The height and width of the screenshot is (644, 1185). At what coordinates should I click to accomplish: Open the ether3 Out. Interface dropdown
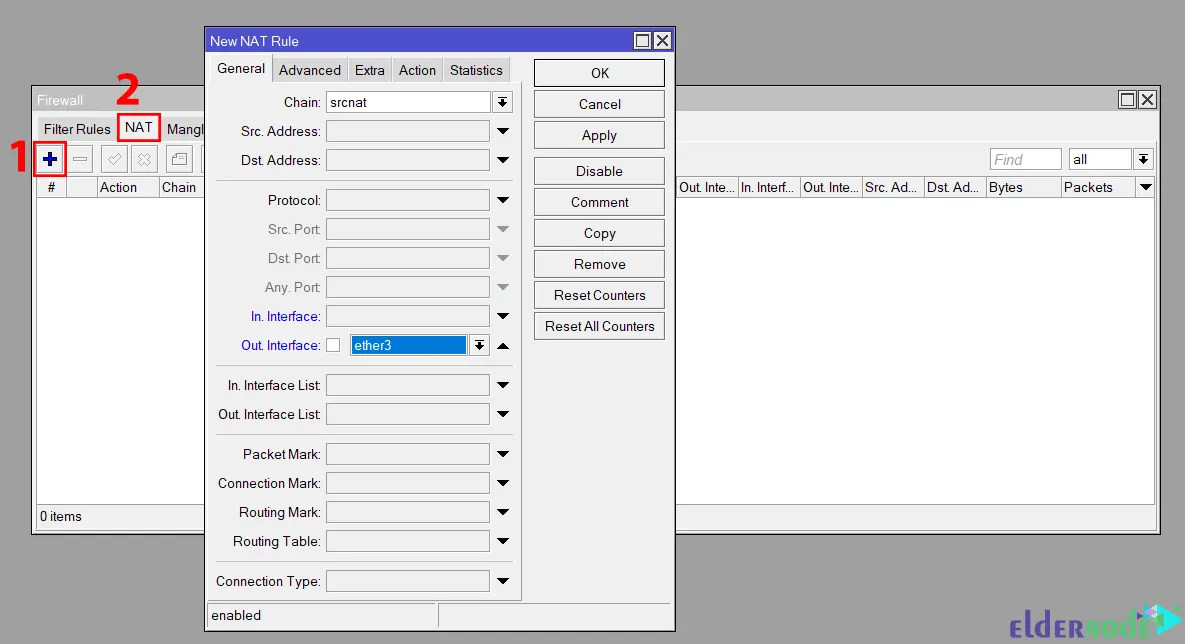click(479, 345)
